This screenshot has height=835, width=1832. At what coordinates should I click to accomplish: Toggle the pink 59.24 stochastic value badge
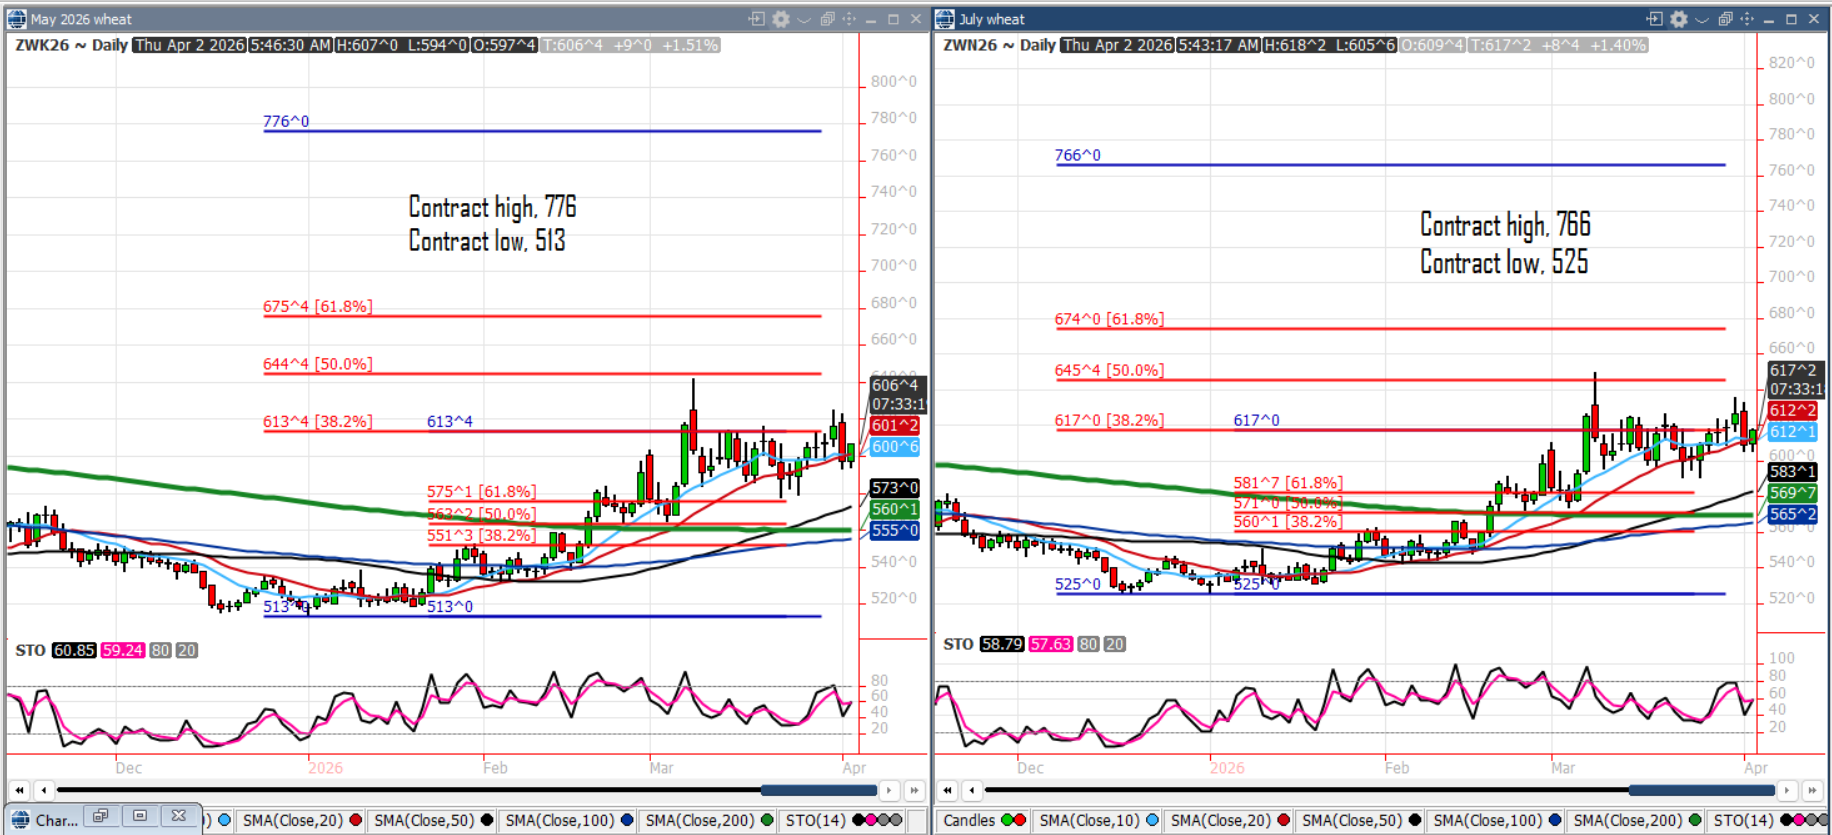tap(122, 650)
